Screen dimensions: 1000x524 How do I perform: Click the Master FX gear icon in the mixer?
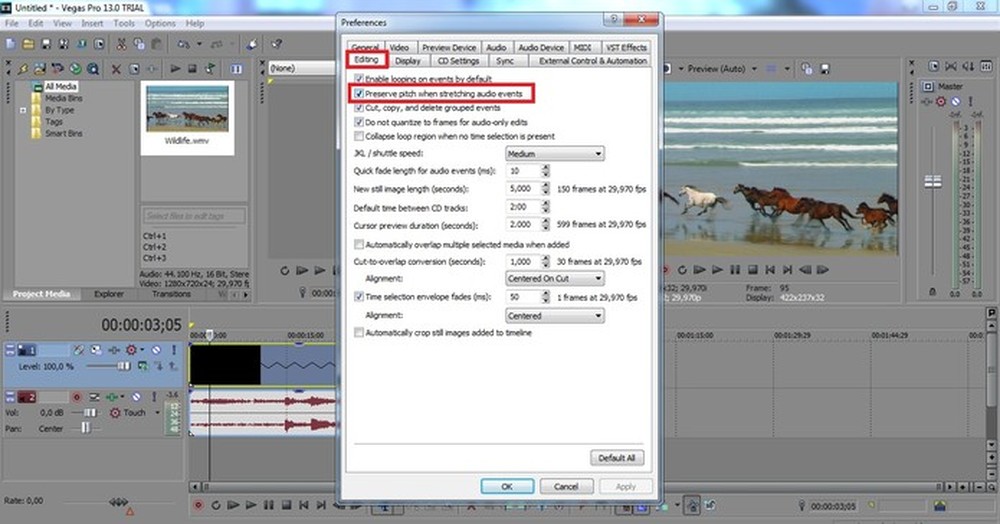coord(941,101)
